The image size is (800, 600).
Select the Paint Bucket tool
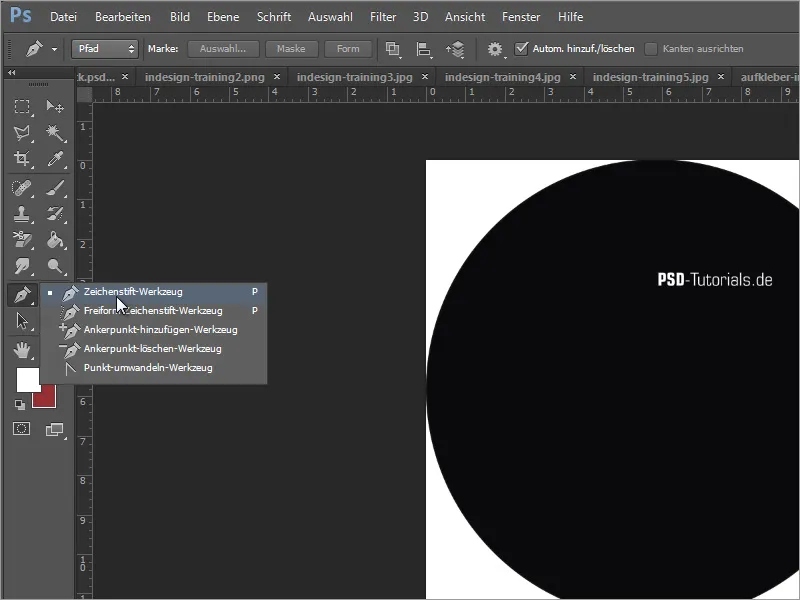(x=55, y=239)
